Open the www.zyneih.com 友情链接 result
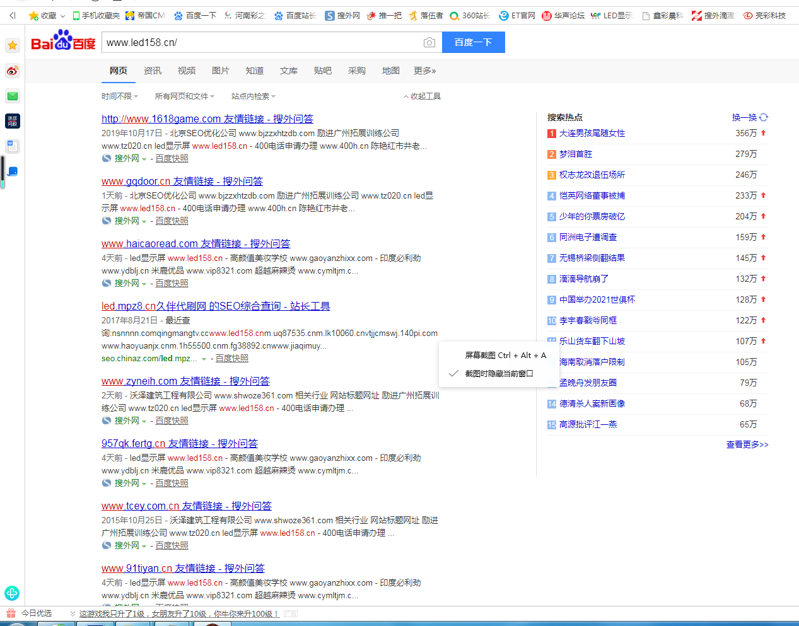The height and width of the screenshot is (626, 799). point(185,381)
